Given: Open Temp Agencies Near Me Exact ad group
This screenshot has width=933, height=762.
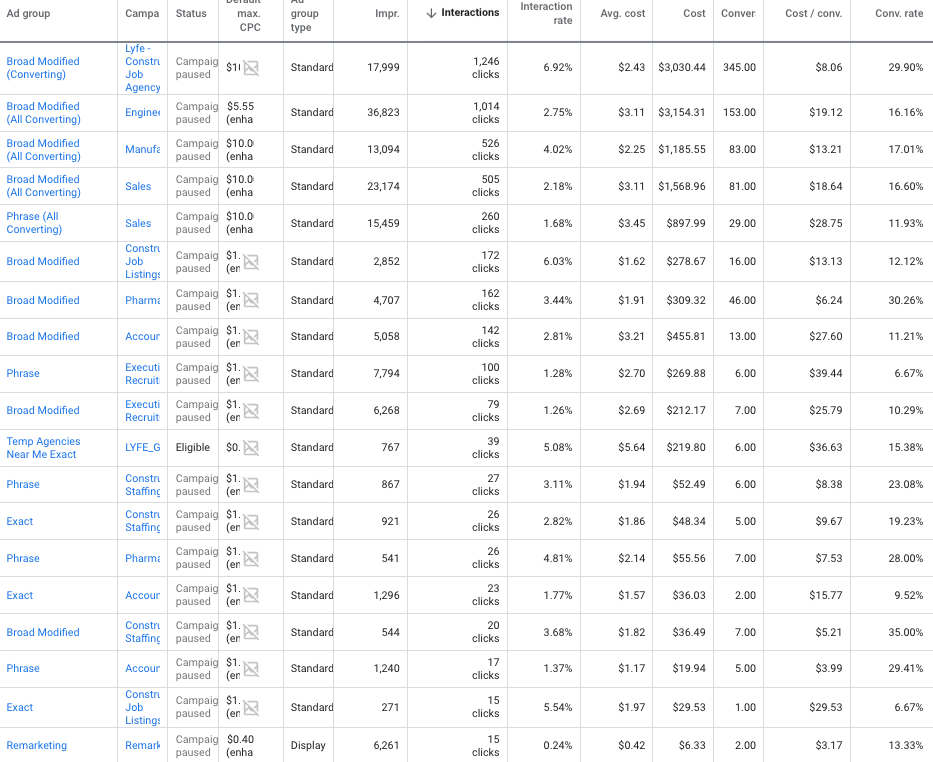Looking at the screenshot, I should point(43,448).
